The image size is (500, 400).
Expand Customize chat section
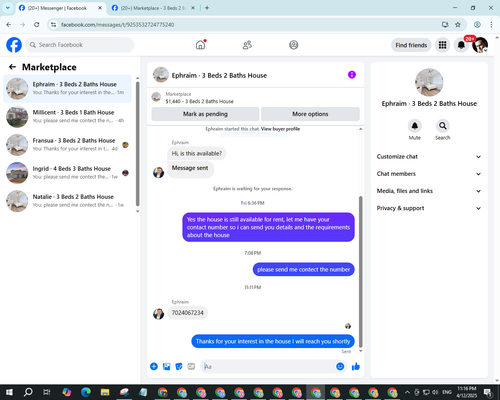click(x=429, y=157)
